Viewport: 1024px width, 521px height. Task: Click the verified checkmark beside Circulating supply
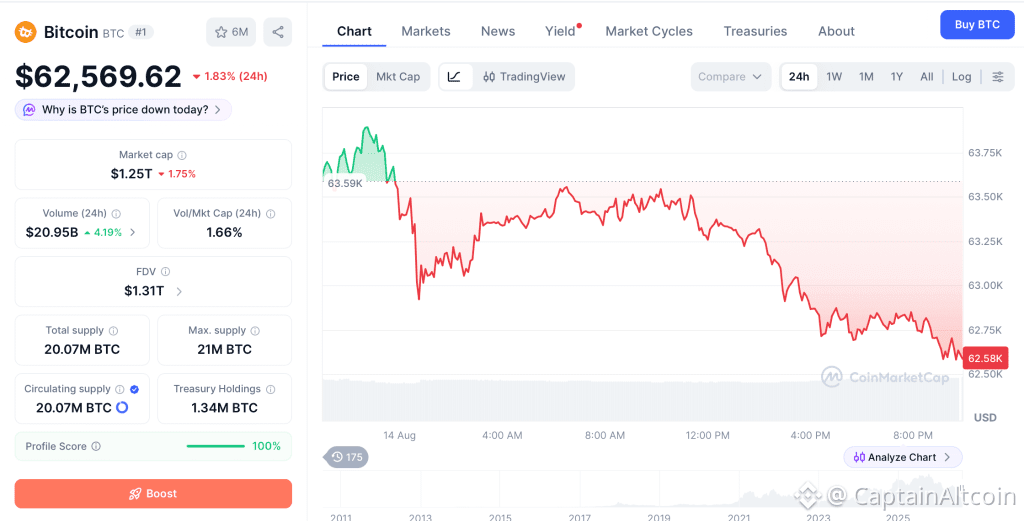point(135,389)
